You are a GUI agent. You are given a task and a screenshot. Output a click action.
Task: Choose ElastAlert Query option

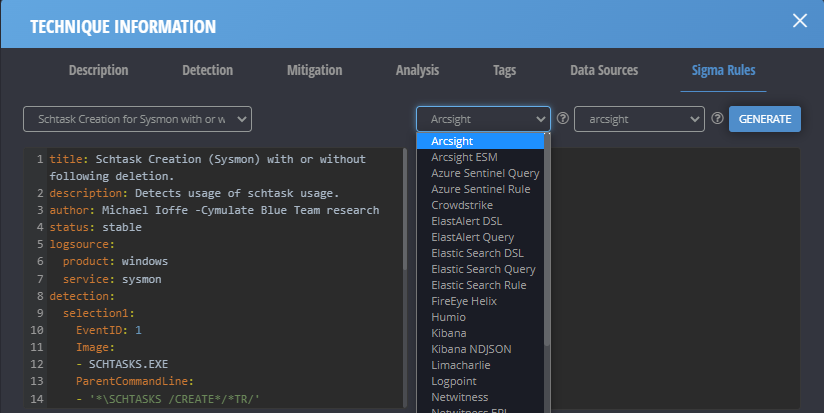point(480,237)
